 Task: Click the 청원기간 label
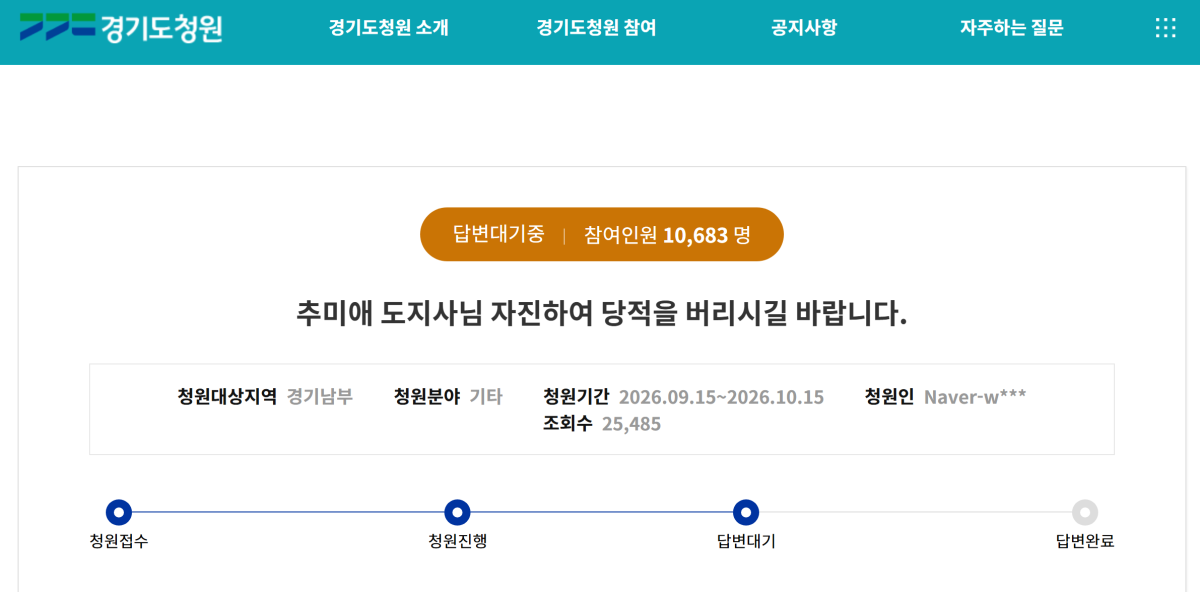[x=576, y=397]
